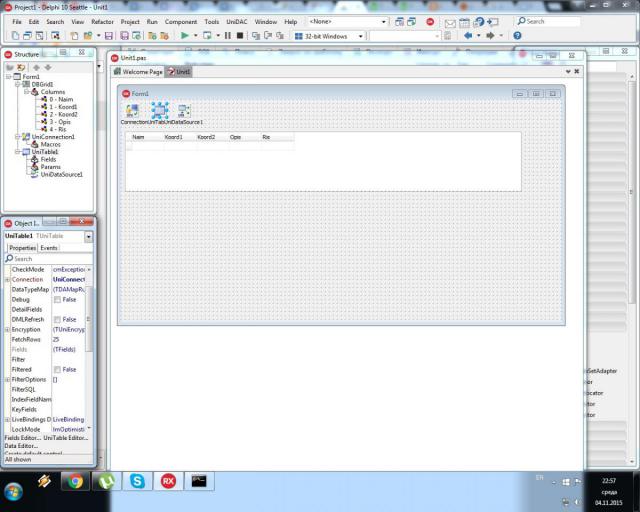The image size is (640, 512).
Task: Click the calendar icon in top toolbar
Action: [464, 22]
